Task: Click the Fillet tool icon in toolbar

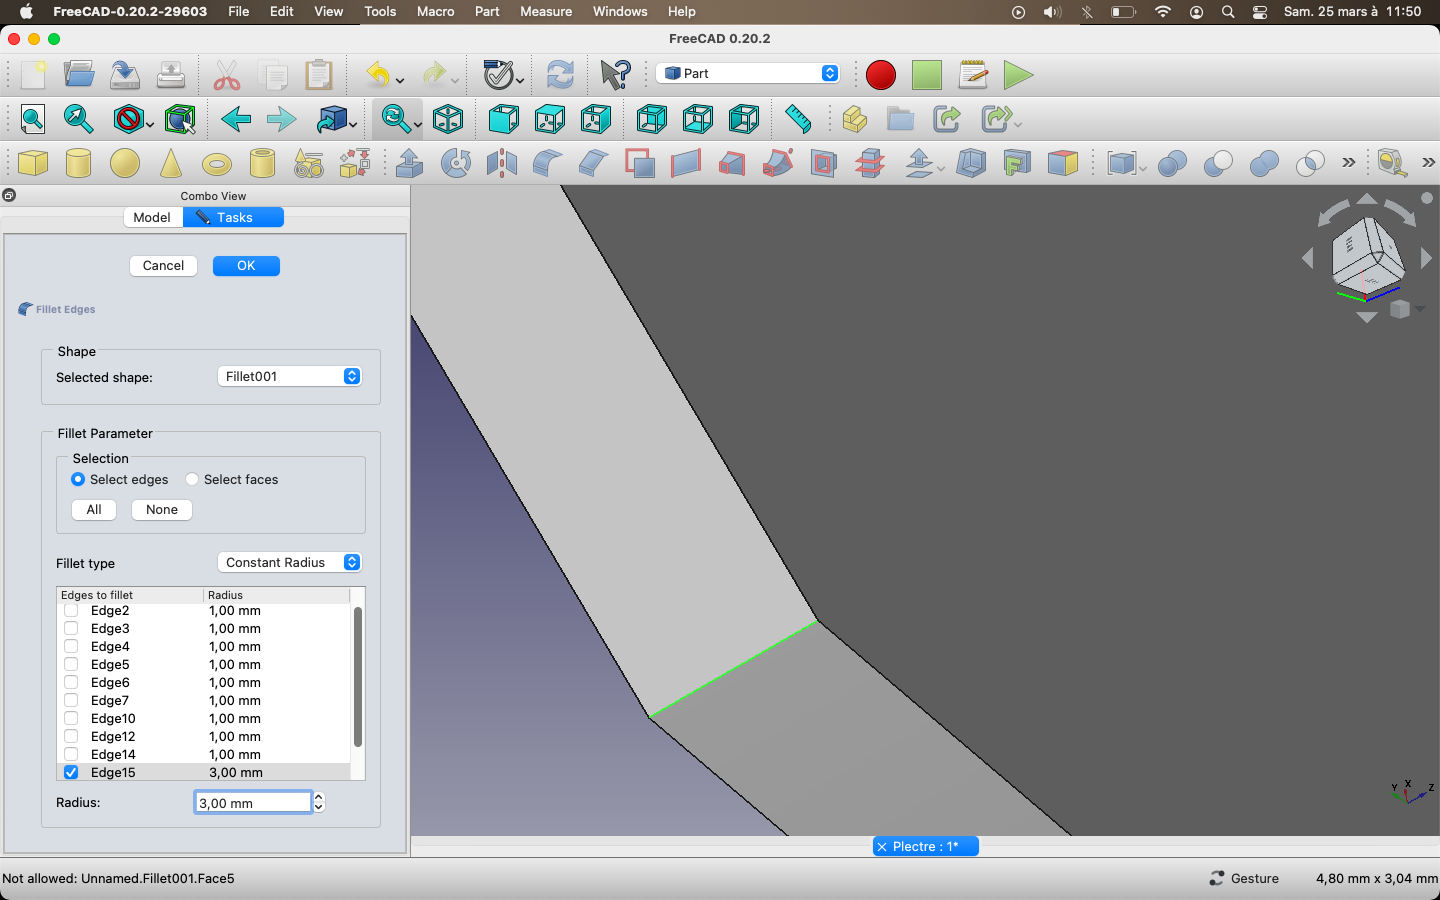Action: [x=548, y=163]
